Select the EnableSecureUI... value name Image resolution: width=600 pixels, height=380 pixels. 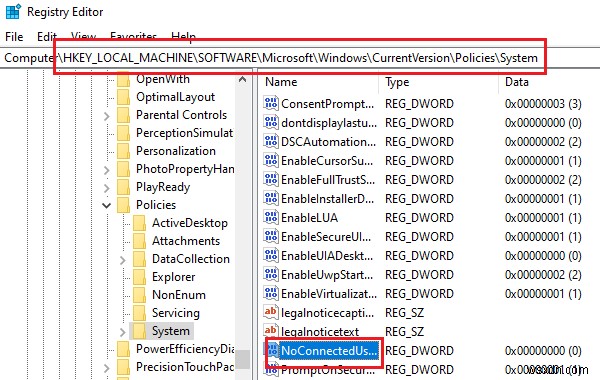click(x=326, y=236)
